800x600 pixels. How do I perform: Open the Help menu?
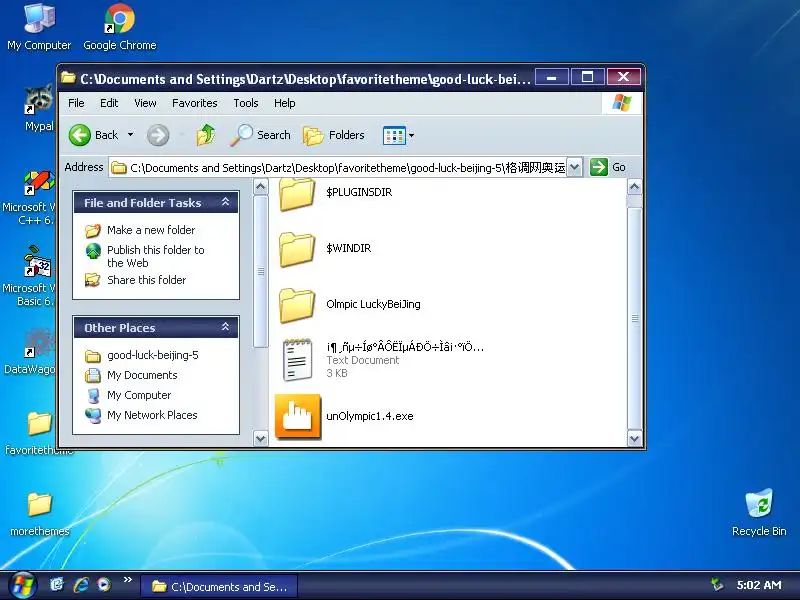click(x=285, y=103)
